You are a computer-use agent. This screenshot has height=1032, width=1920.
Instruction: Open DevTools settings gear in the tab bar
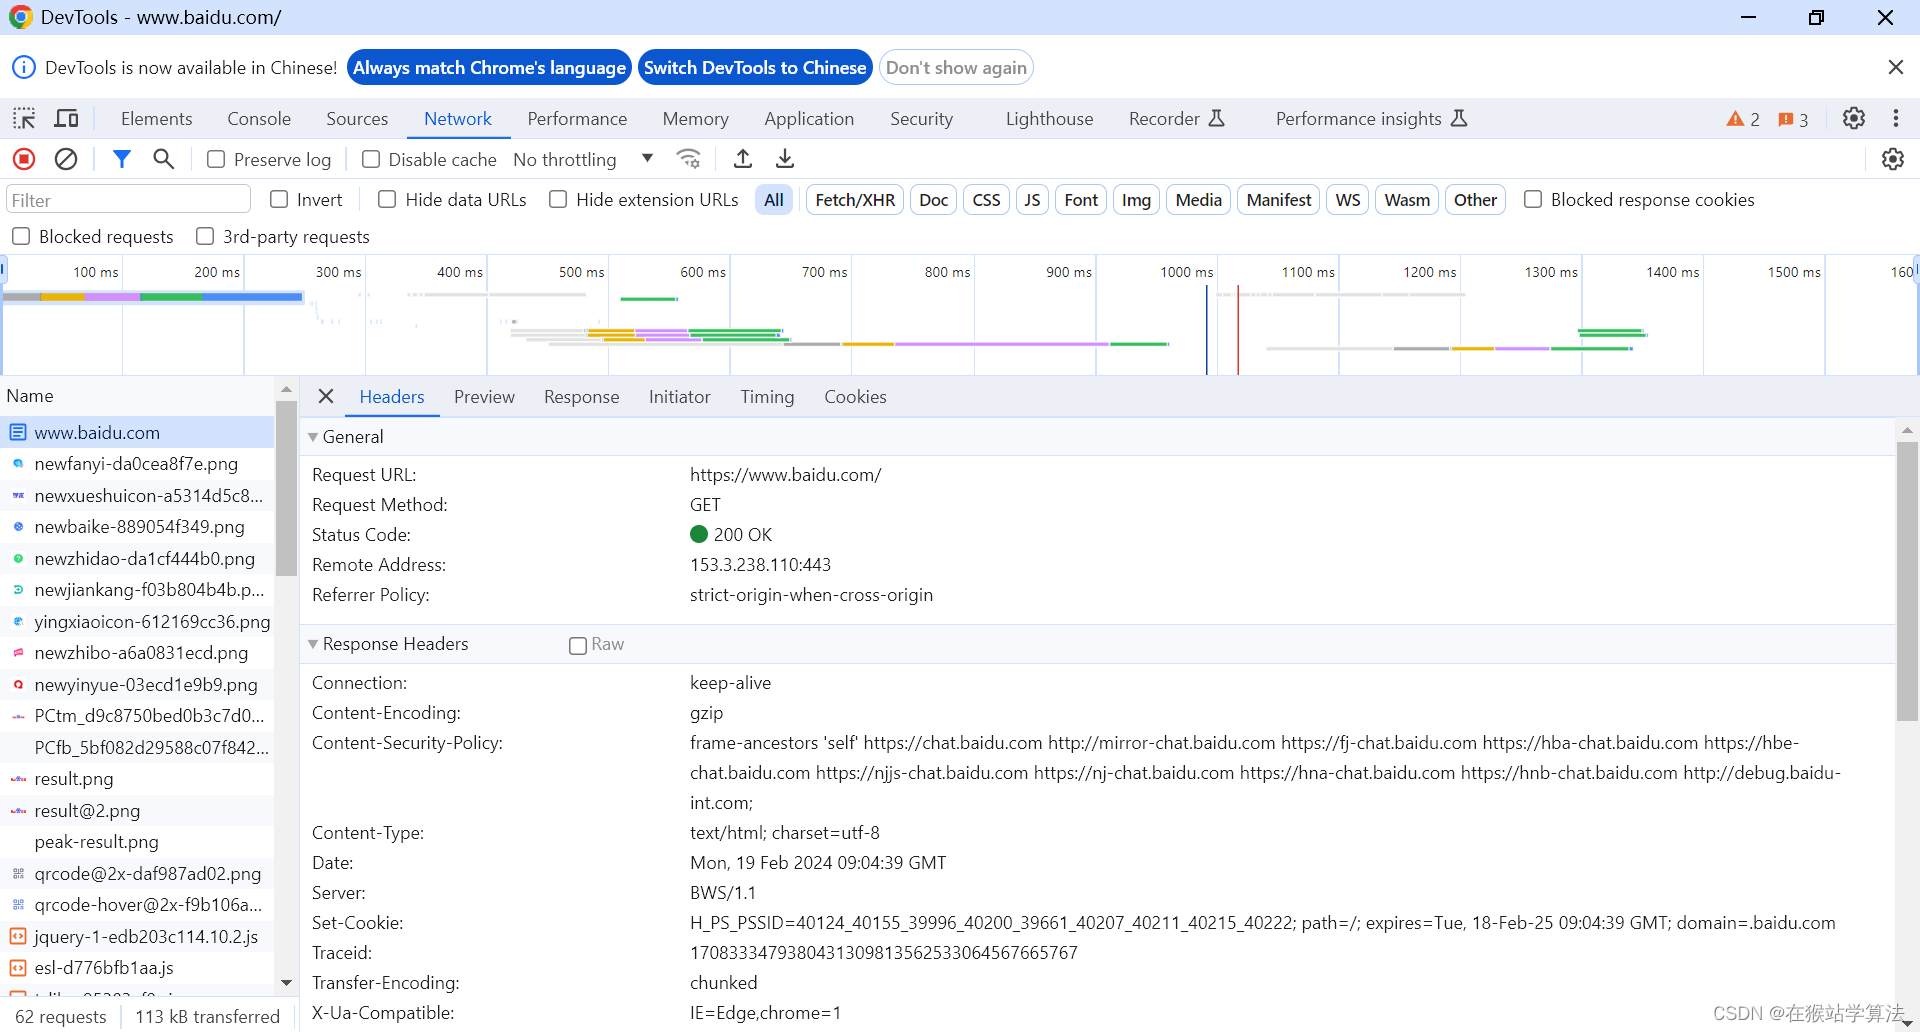1854,118
